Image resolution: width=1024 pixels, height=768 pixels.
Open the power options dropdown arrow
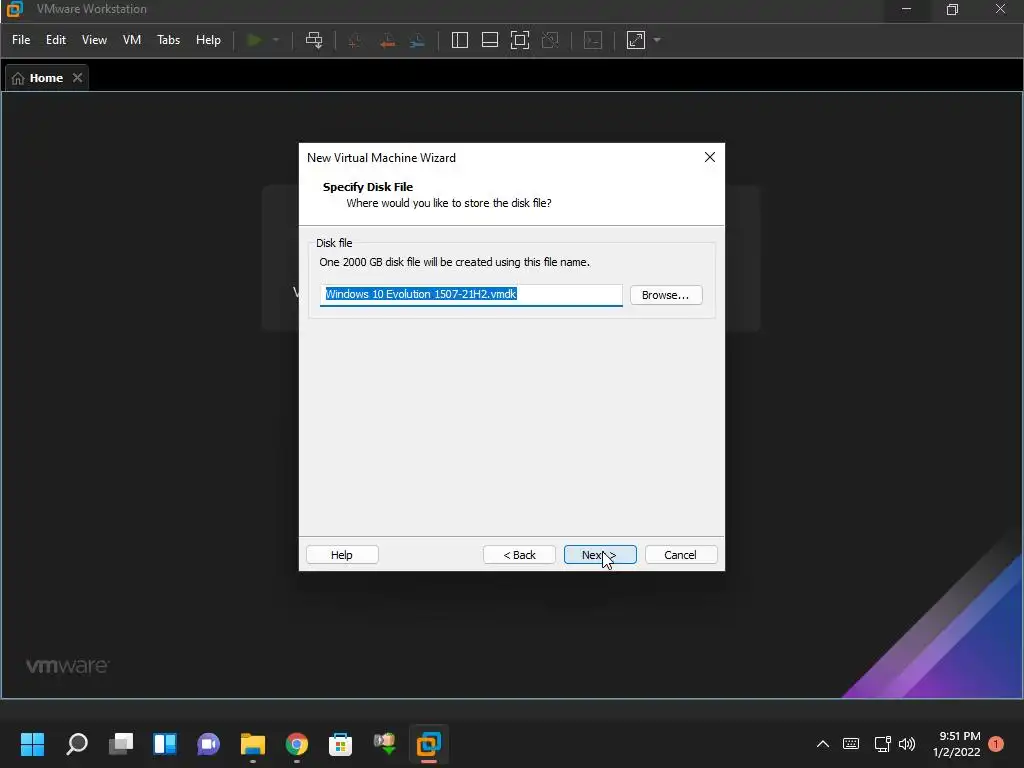click(276, 40)
